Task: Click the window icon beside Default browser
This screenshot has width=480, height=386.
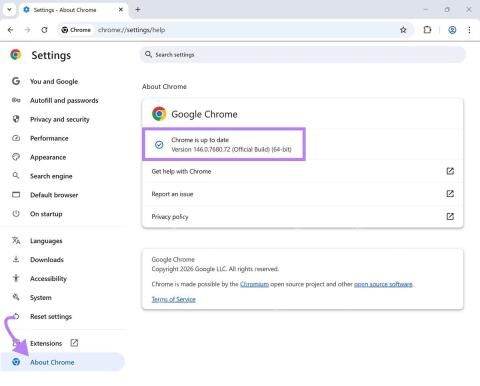Action: [16, 195]
